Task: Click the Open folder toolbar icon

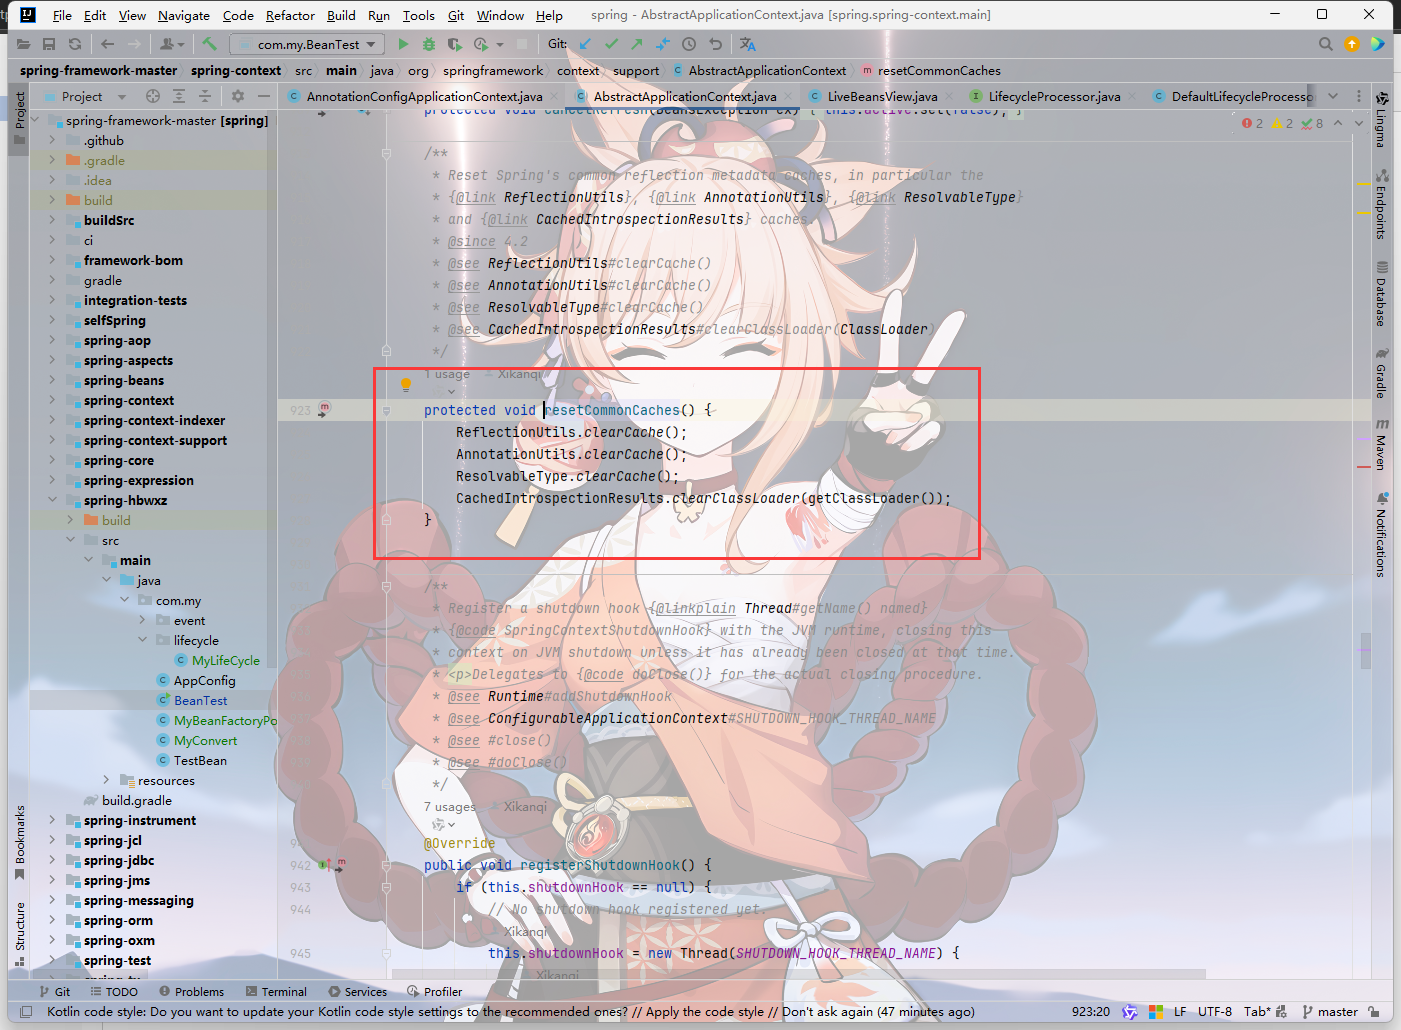Action: [23, 44]
